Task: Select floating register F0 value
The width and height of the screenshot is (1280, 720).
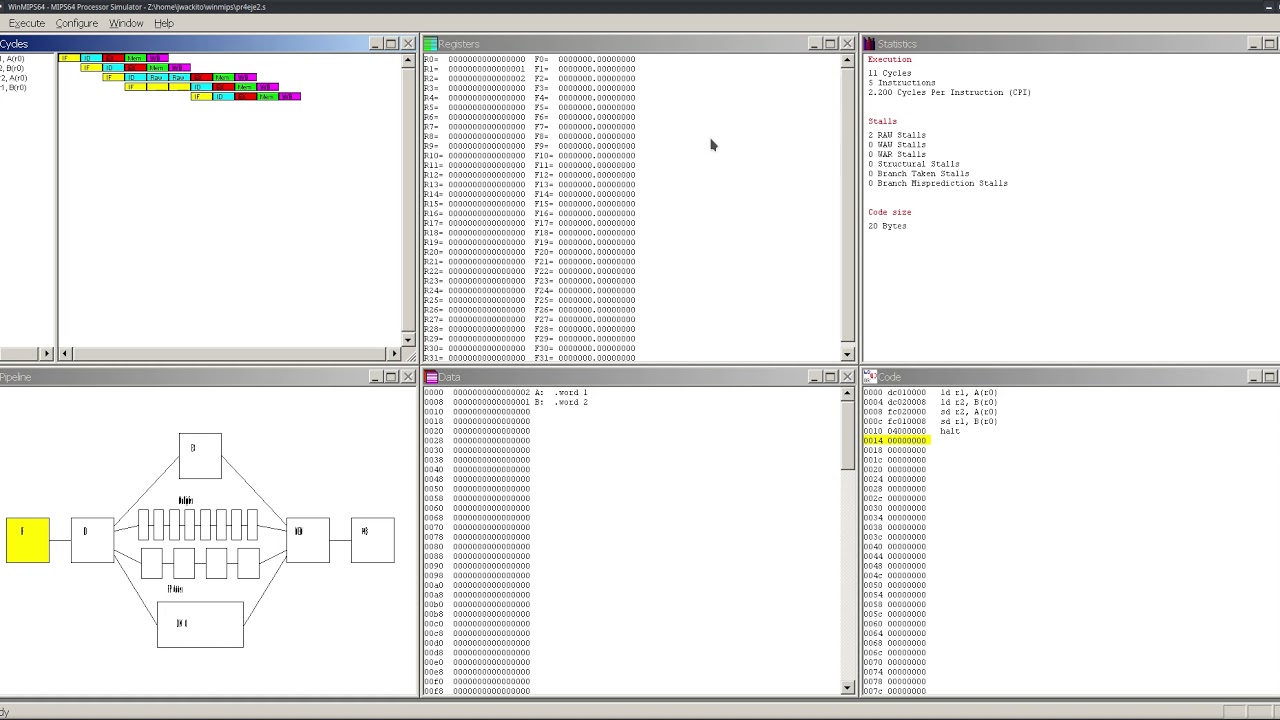Action: (596, 59)
